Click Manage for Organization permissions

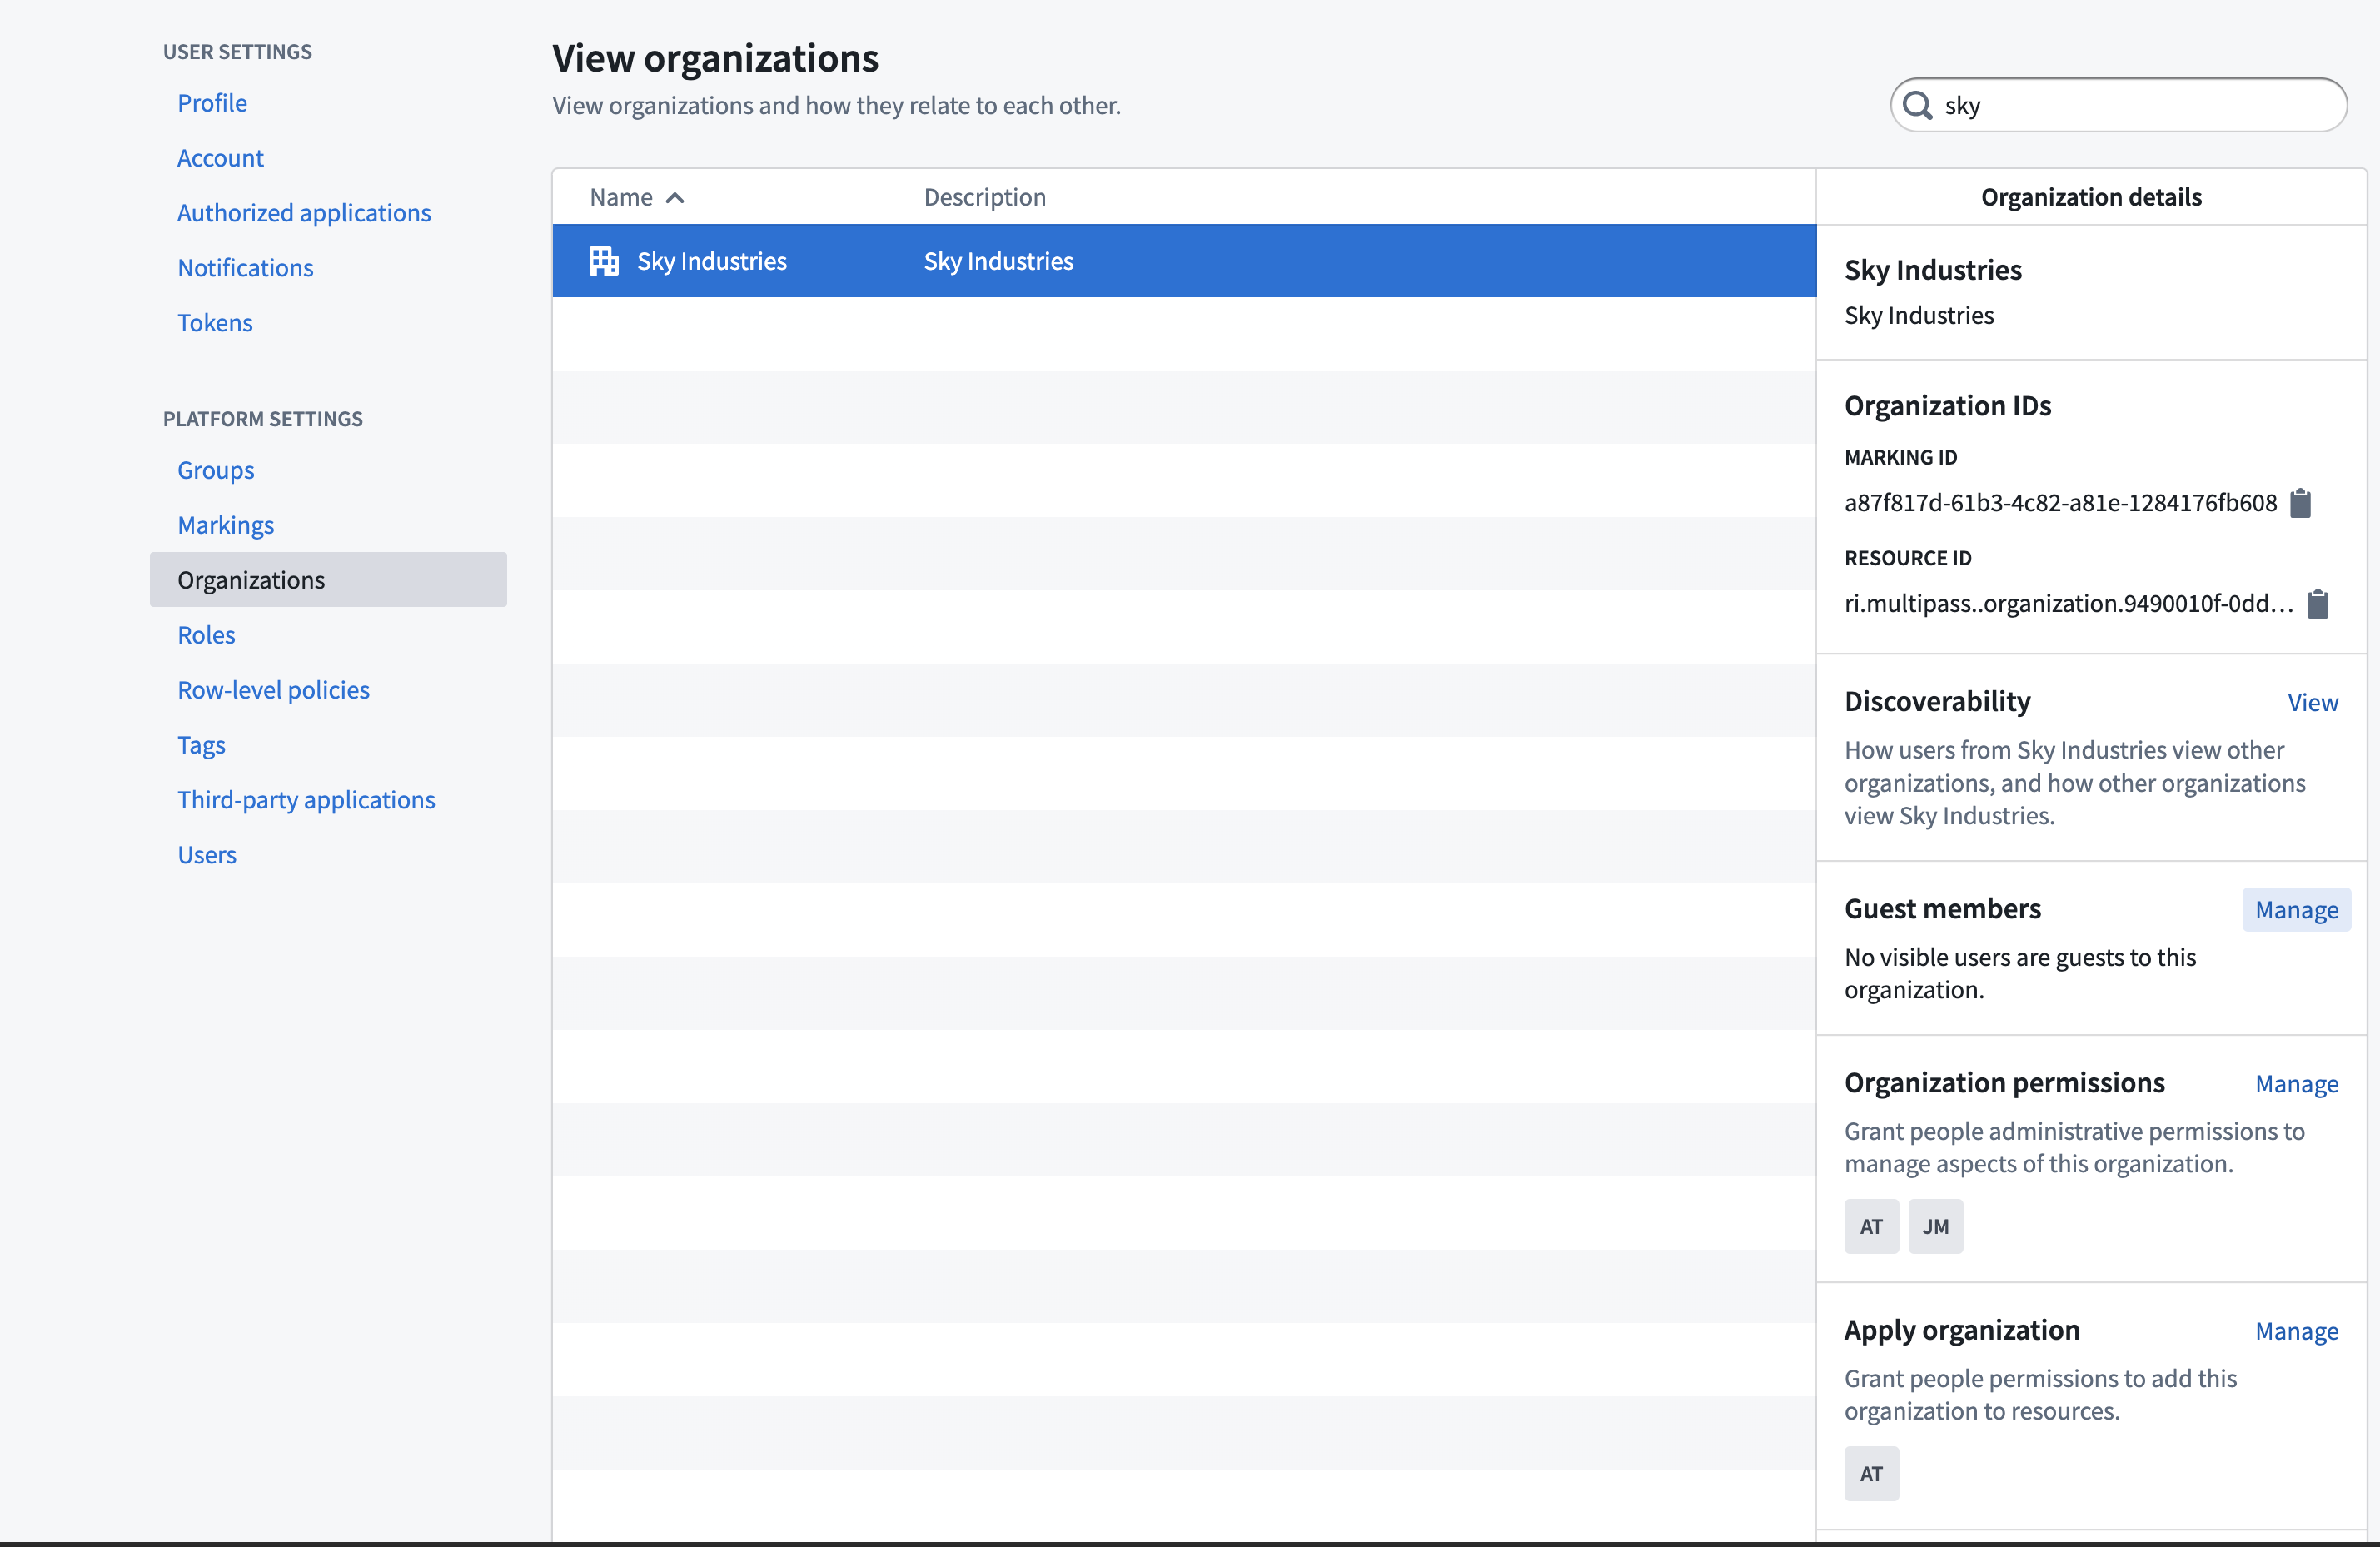tap(2297, 1081)
